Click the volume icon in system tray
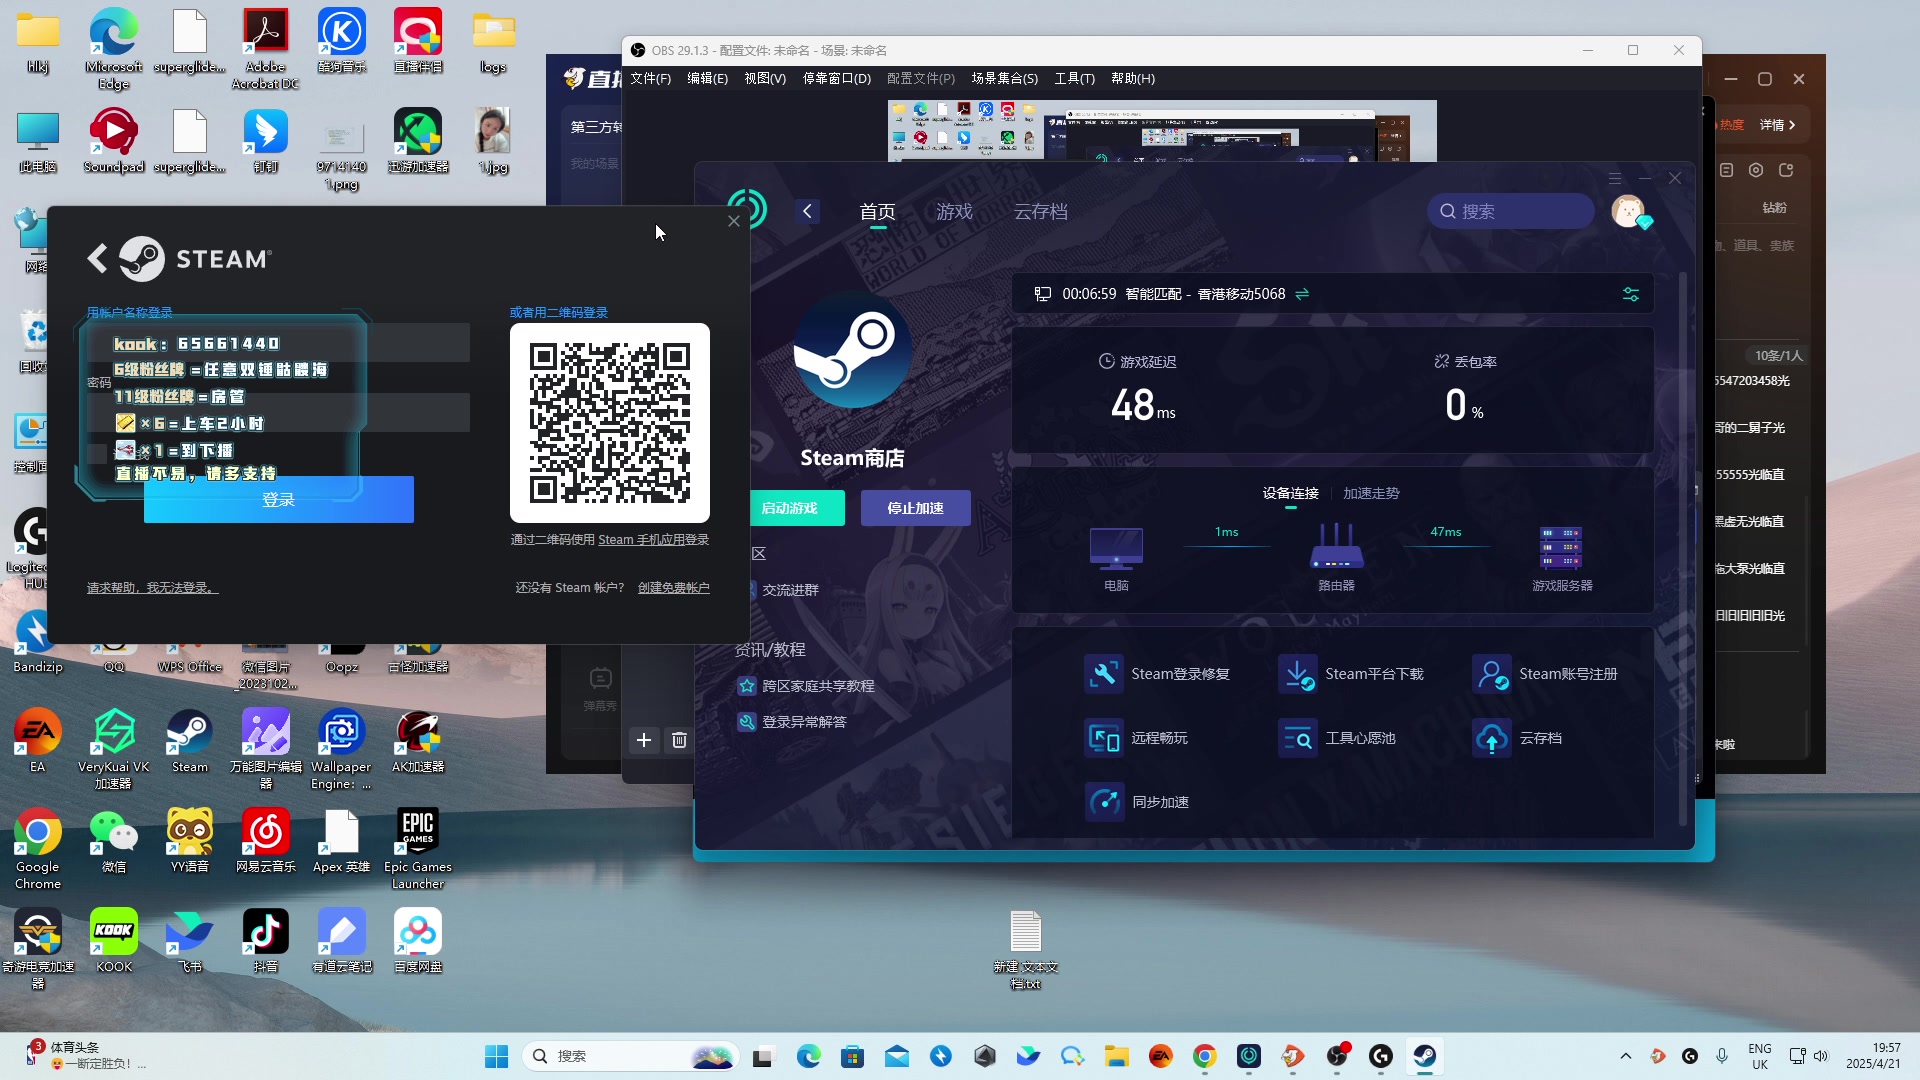1920x1080 pixels. pos(1821,1056)
